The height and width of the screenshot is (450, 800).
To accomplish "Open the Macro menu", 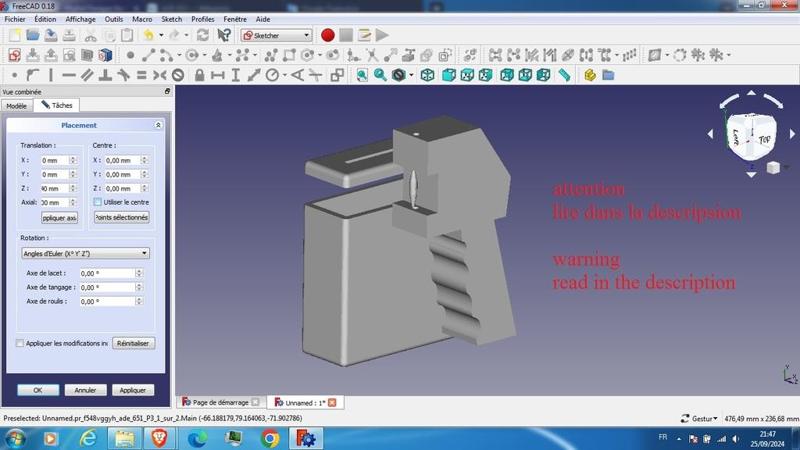I will coord(142,19).
